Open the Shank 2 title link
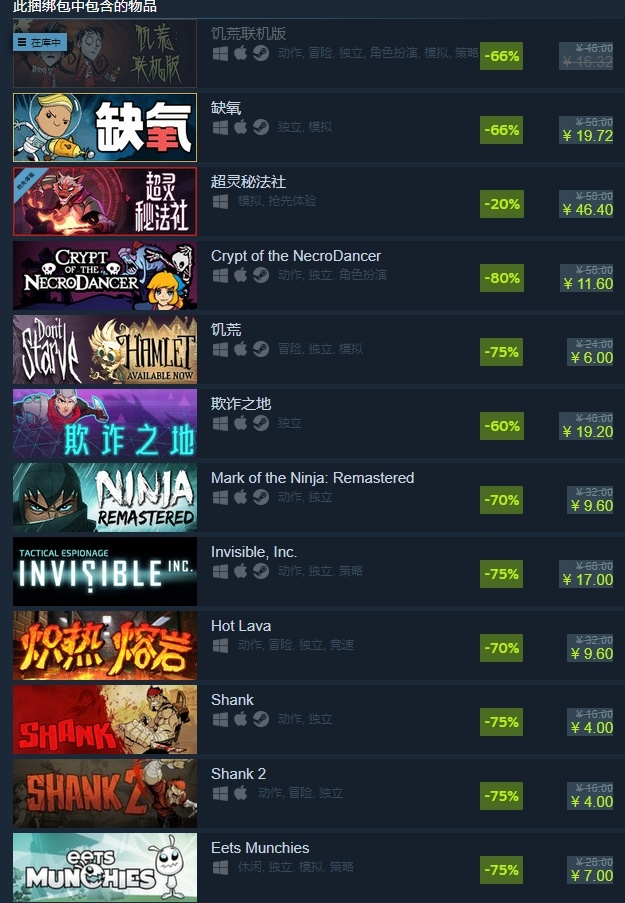The height and width of the screenshot is (903, 625). click(x=238, y=773)
